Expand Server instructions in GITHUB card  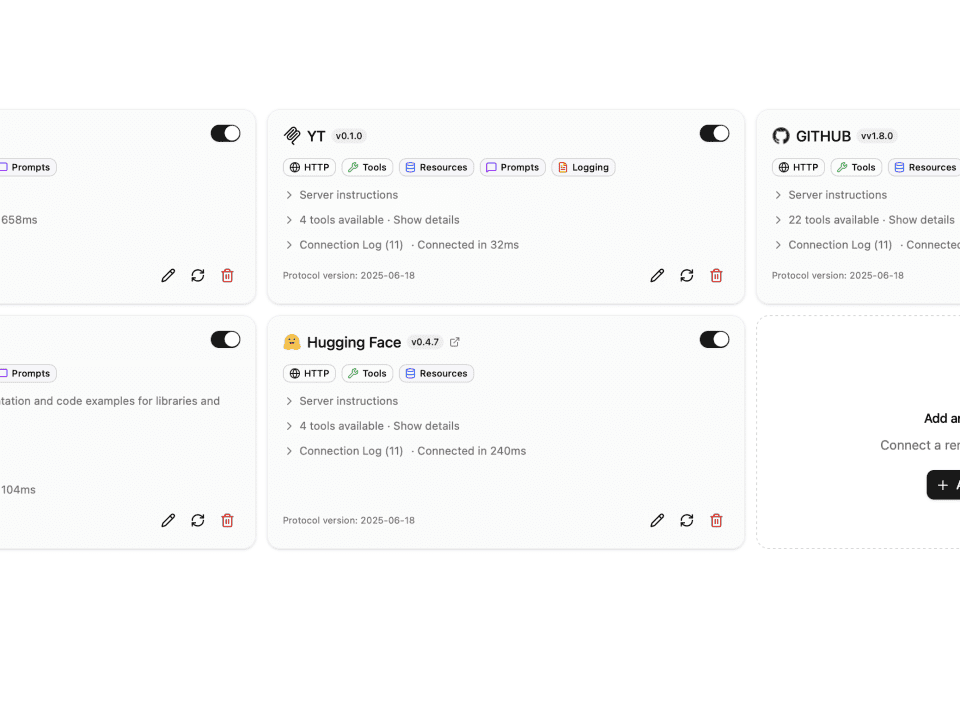pos(831,195)
